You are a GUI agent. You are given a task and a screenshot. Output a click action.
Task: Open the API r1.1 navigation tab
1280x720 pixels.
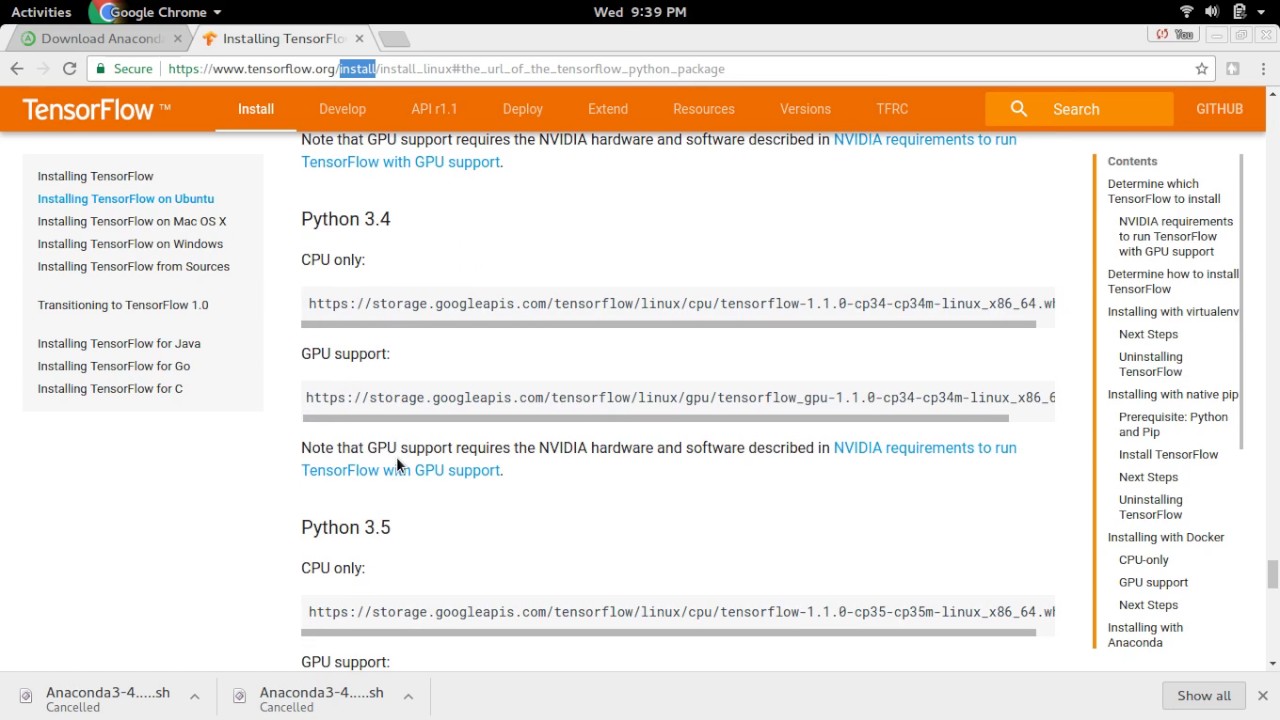434,109
